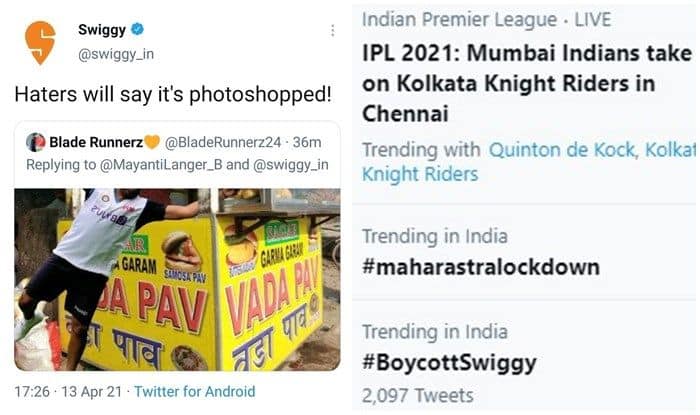Click the Swiggy account name
The image size is (700, 415).
click(102, 30)
